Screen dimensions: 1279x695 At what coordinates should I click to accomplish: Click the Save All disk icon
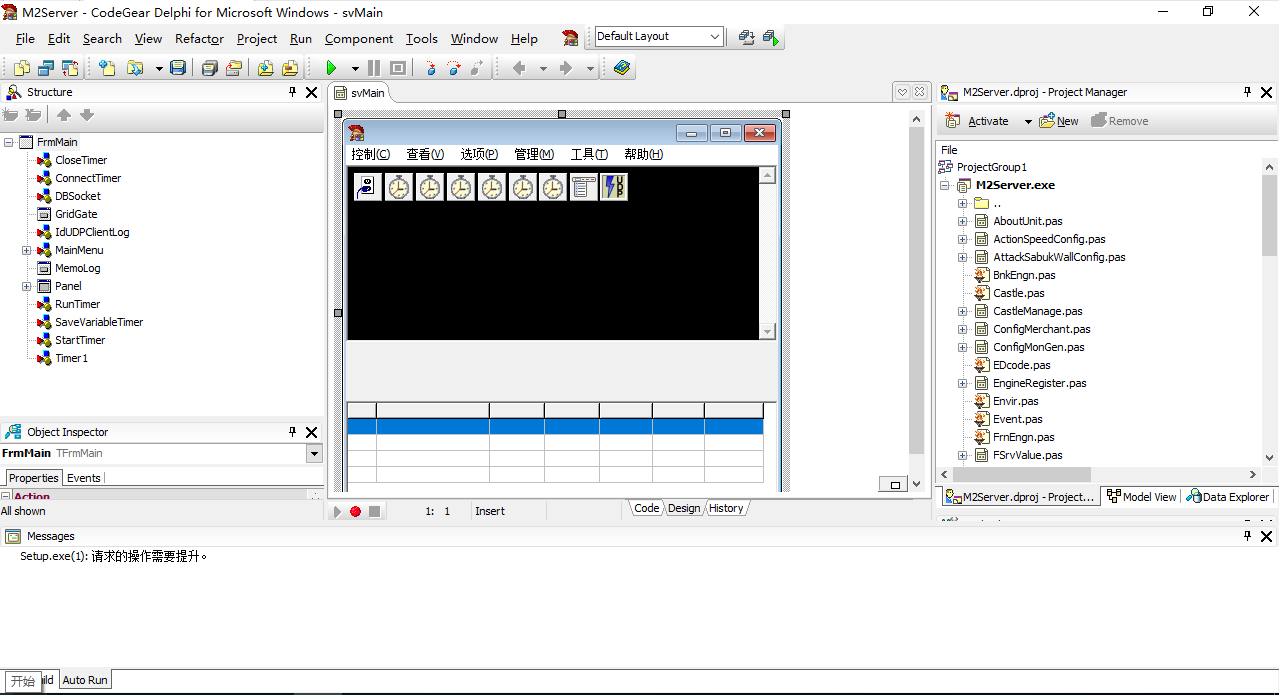(177, 68)
